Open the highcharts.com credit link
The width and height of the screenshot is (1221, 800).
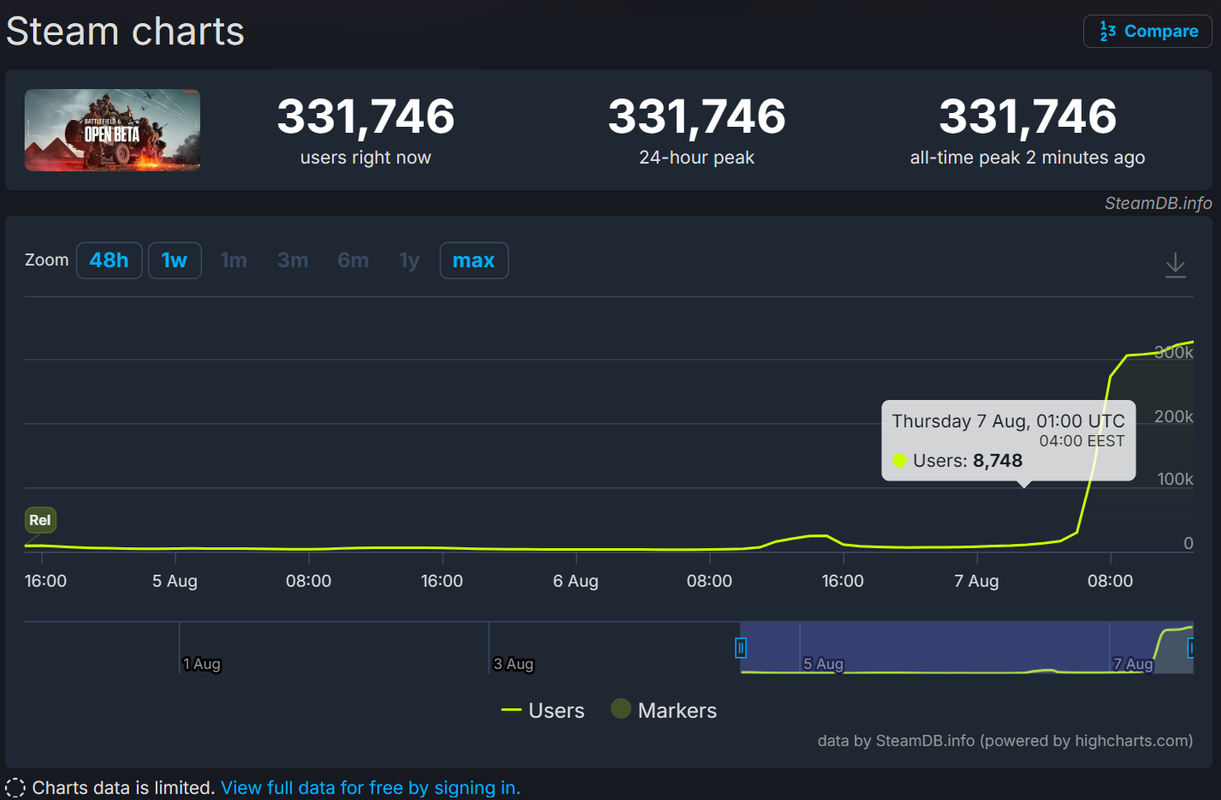tap(1131, 741)
